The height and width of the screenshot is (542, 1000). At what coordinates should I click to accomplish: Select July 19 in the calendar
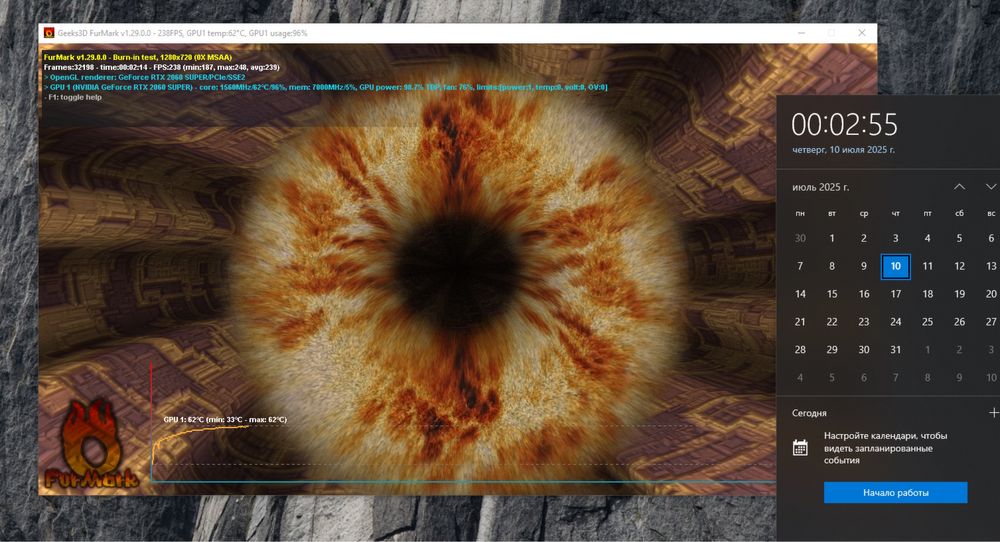click(x=959, y=294)
